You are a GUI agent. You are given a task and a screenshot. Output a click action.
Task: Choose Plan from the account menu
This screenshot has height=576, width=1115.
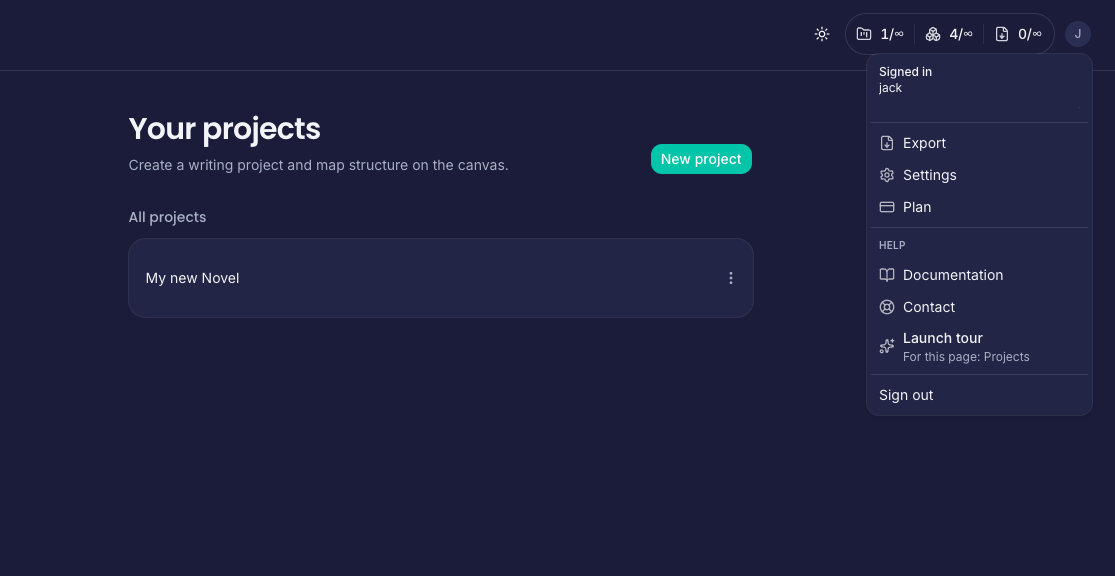point(917,207)
